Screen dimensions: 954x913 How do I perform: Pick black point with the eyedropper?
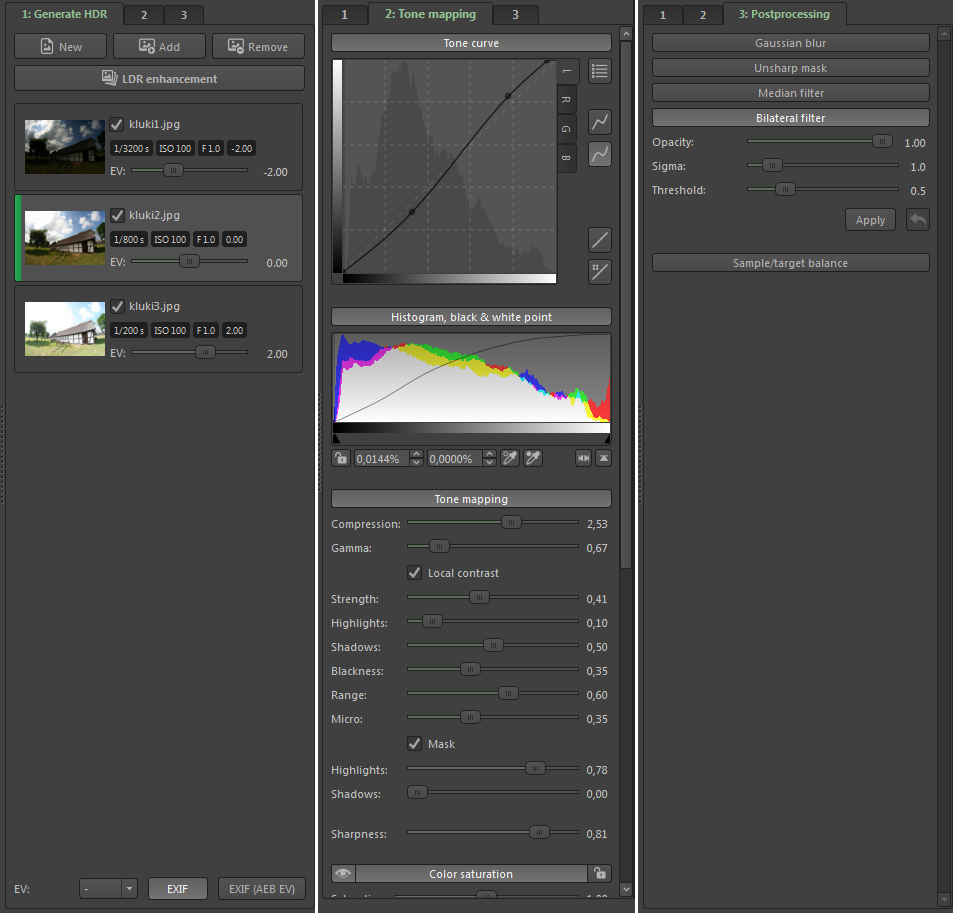coord(510,458)
